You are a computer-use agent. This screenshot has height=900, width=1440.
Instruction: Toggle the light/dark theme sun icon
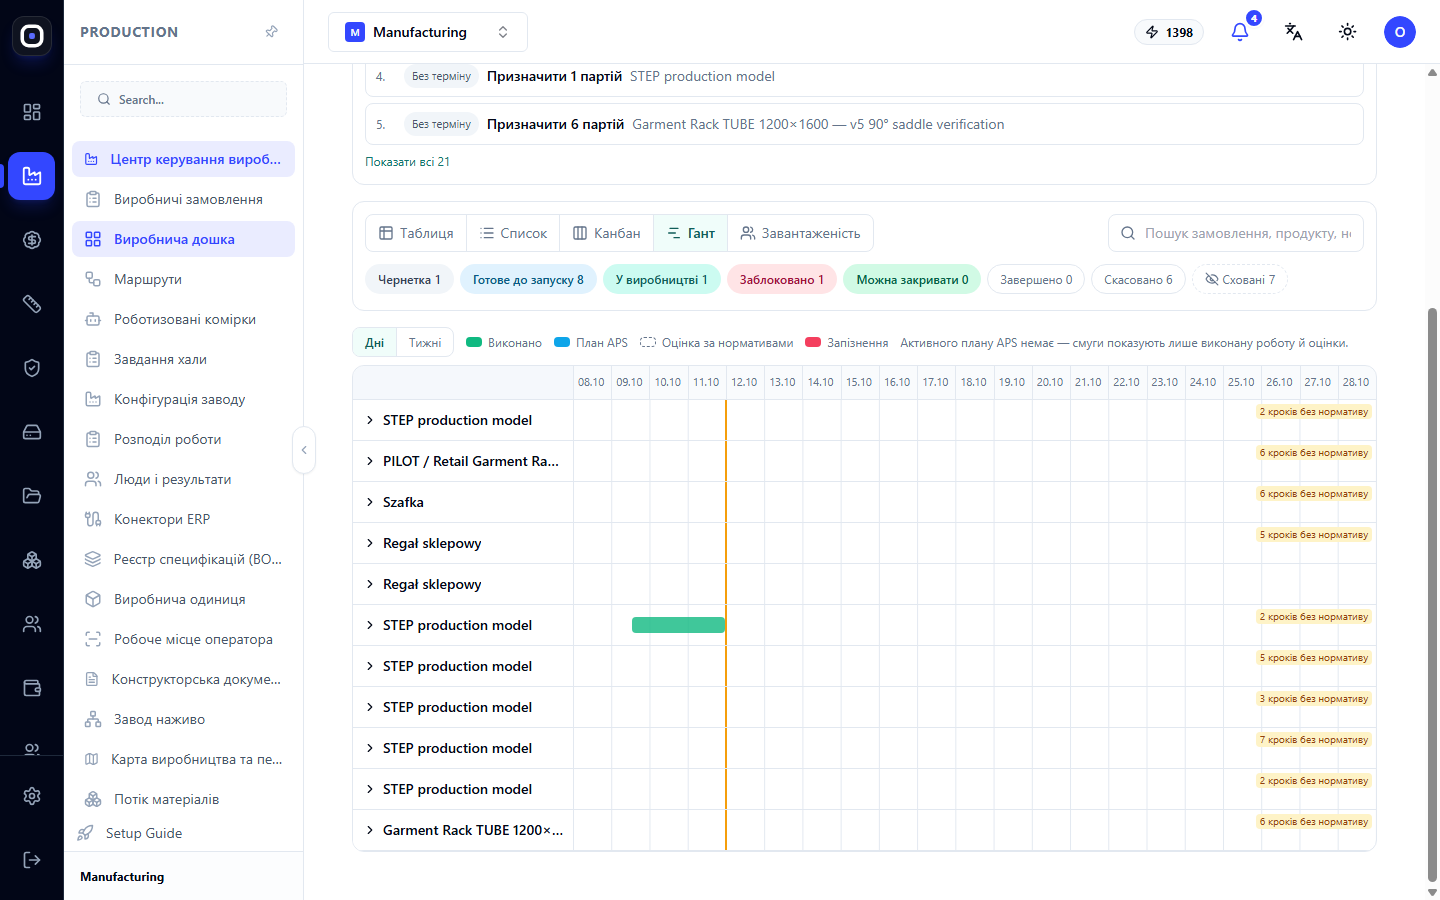pyautogui.click(x=1348, y=32)
